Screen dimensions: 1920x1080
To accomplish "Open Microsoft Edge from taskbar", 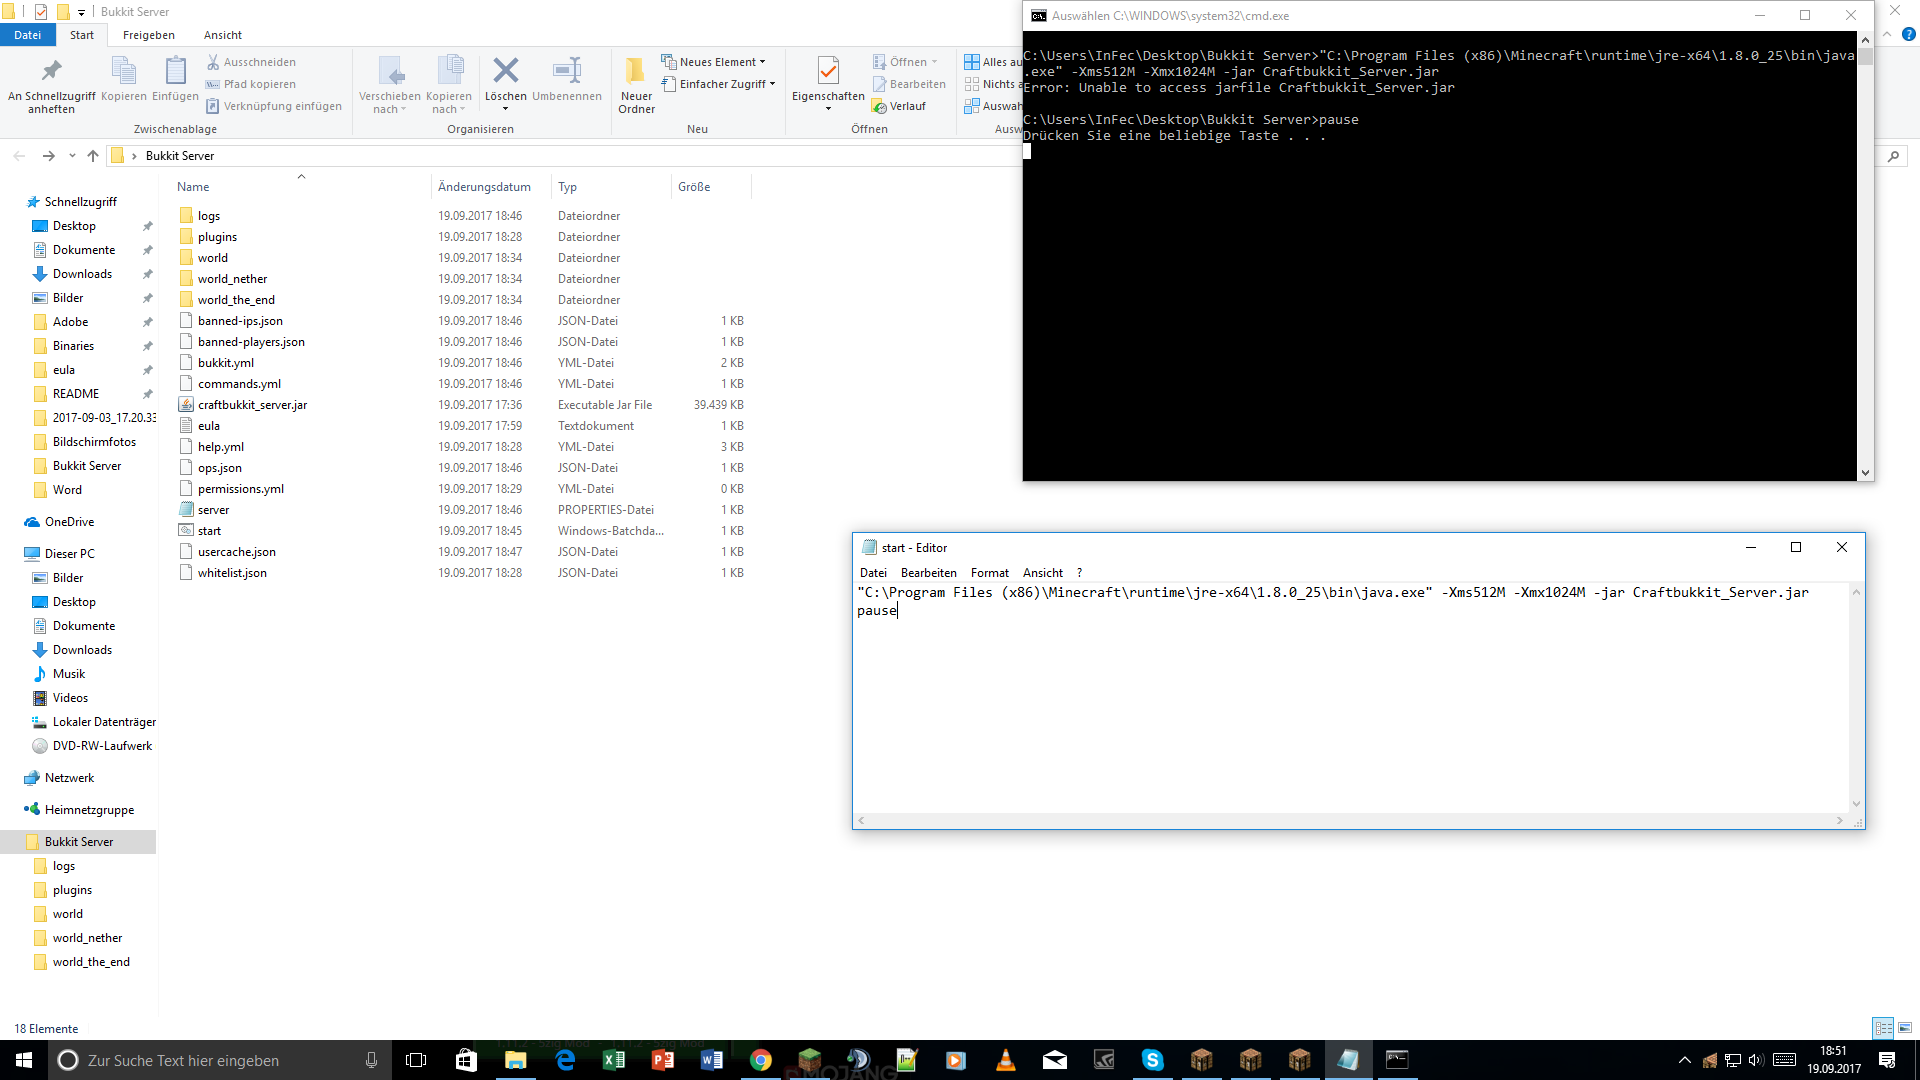I will point(565,1060).
